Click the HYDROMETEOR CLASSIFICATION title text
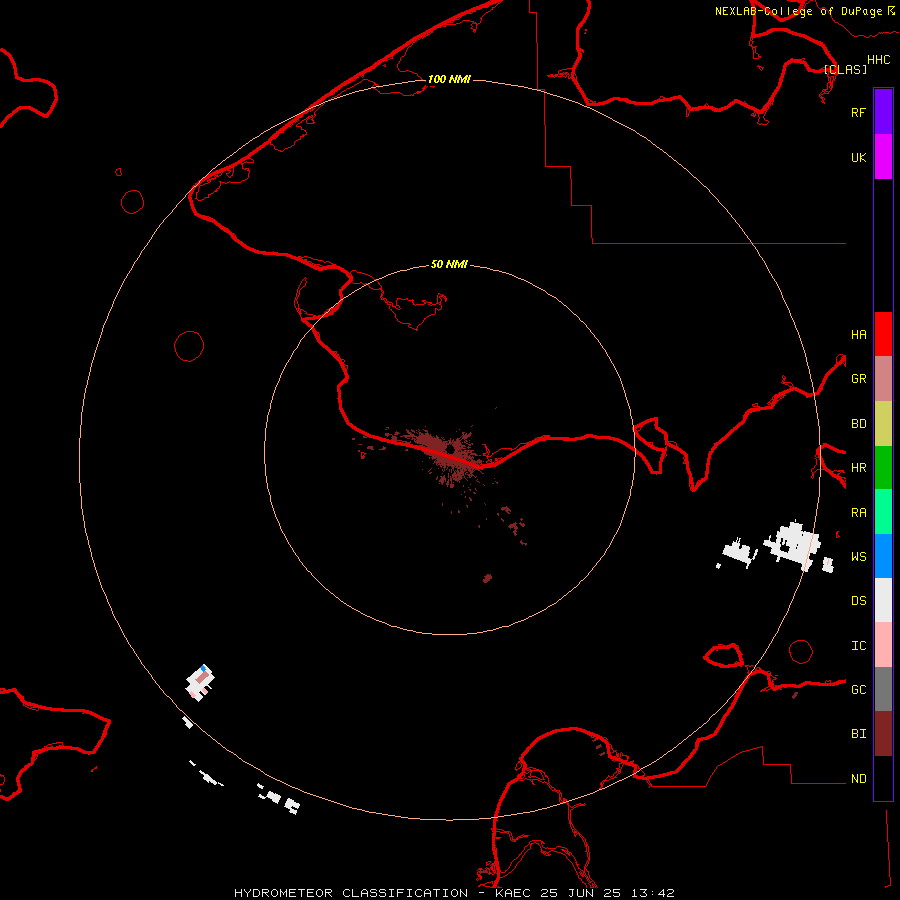 (351, 893)
